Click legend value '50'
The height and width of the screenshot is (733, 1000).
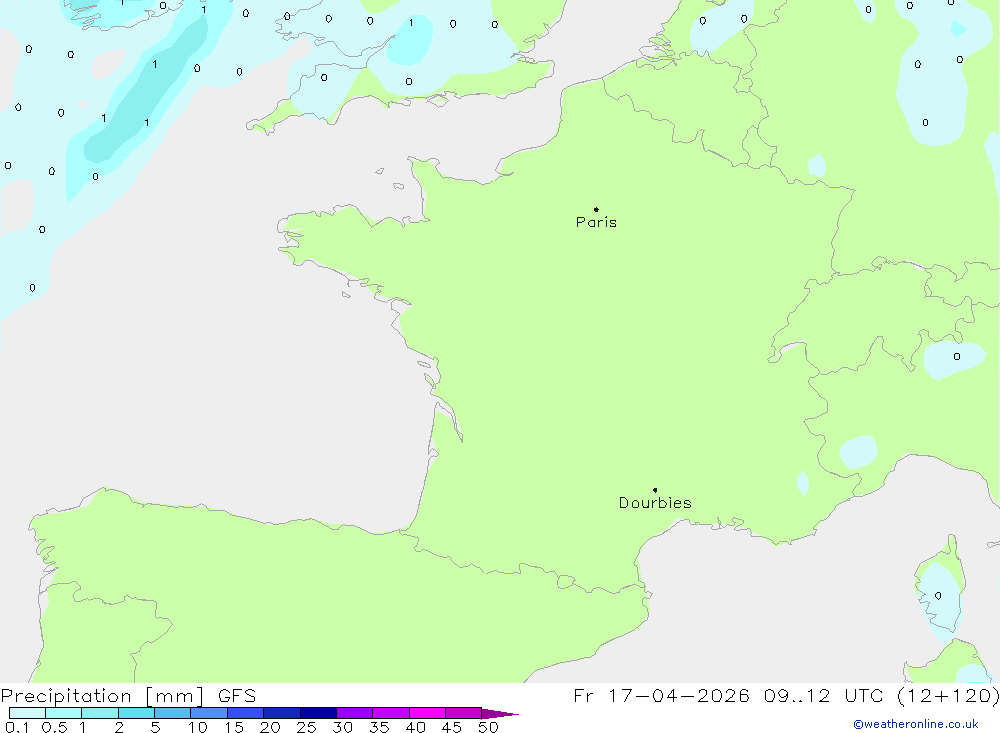pos(489,727)
